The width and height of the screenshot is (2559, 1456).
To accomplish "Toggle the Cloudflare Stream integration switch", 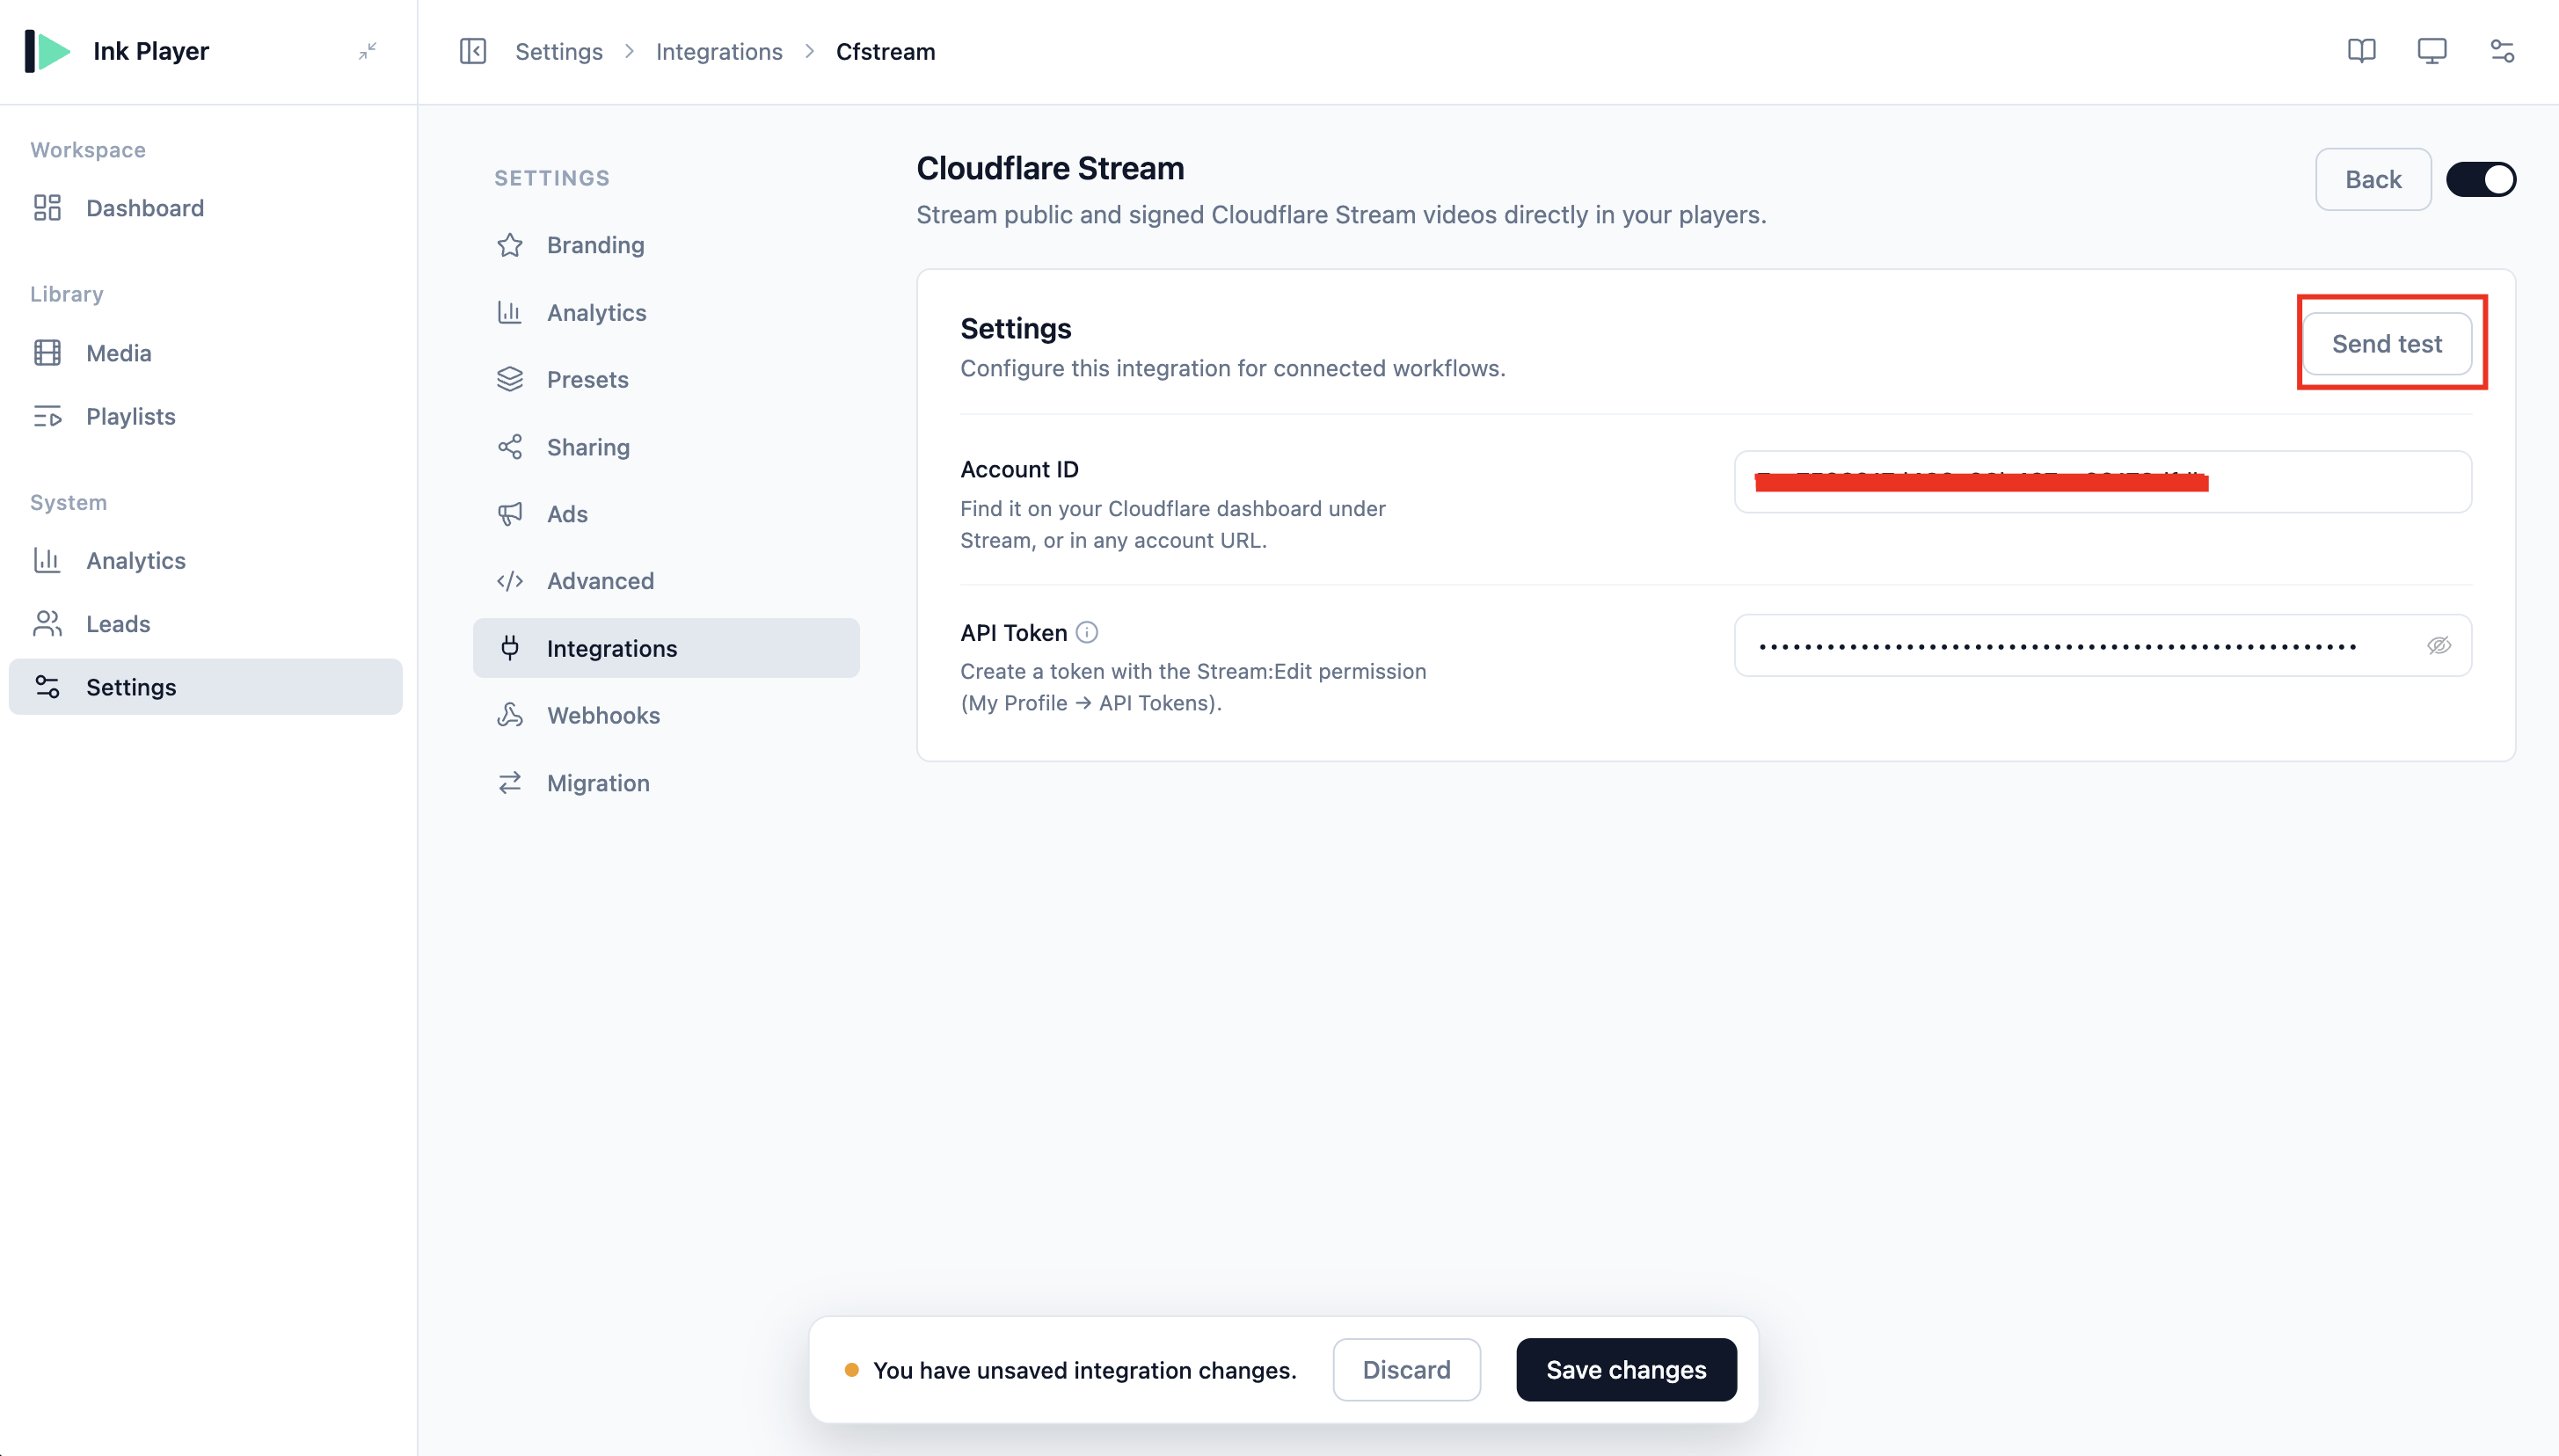I will click(x=2480, y=180).
